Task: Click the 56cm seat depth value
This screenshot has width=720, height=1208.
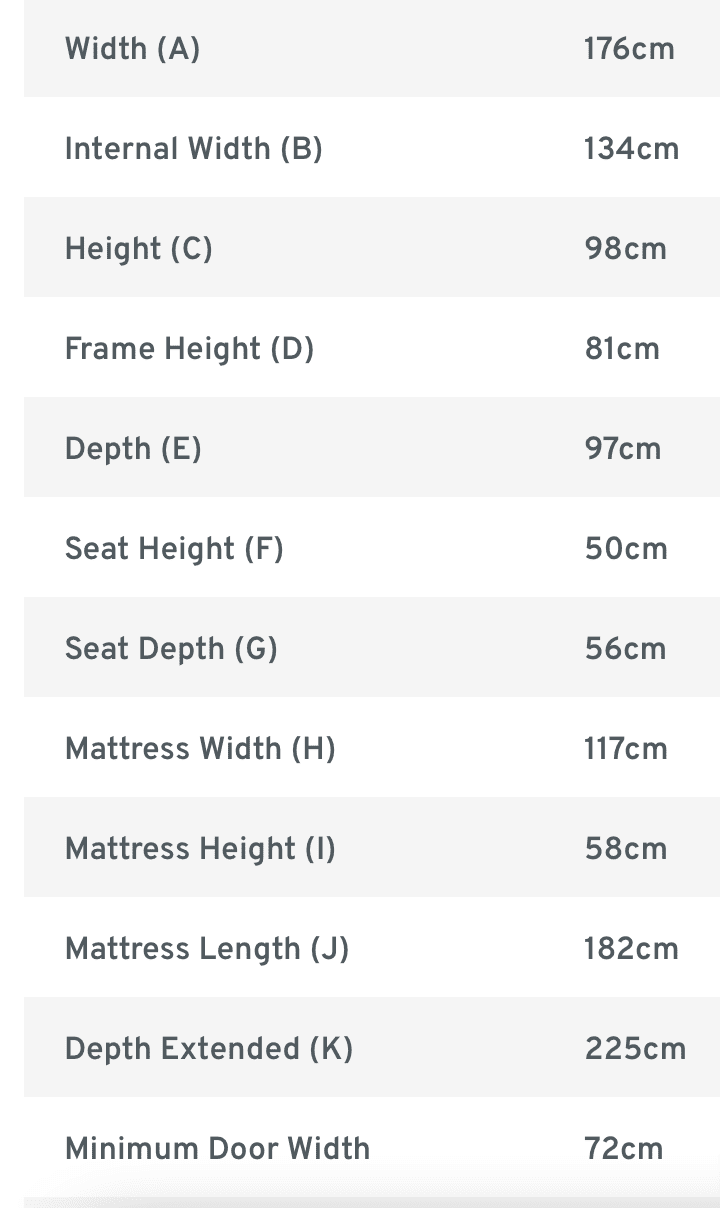Action: pyautogui.click(x=626, y=649)
